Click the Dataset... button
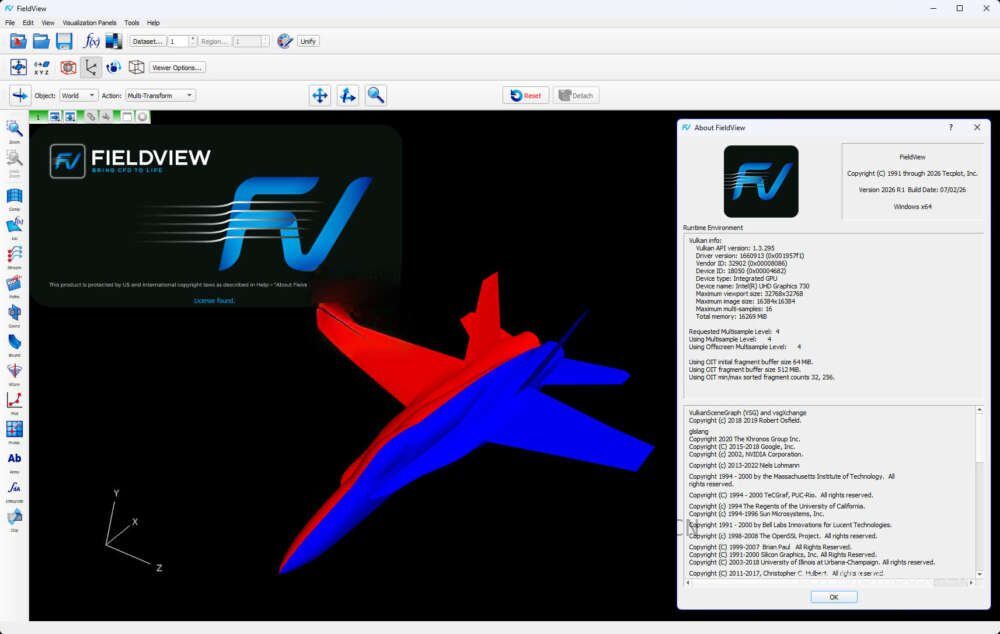The height and width of the screenshot is (634, 1000). click(147, 41)
